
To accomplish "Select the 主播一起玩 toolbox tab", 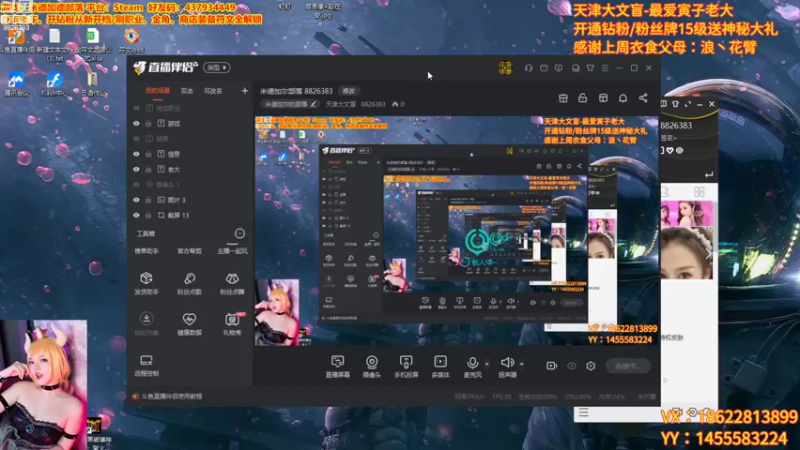I will pos(232,251).
